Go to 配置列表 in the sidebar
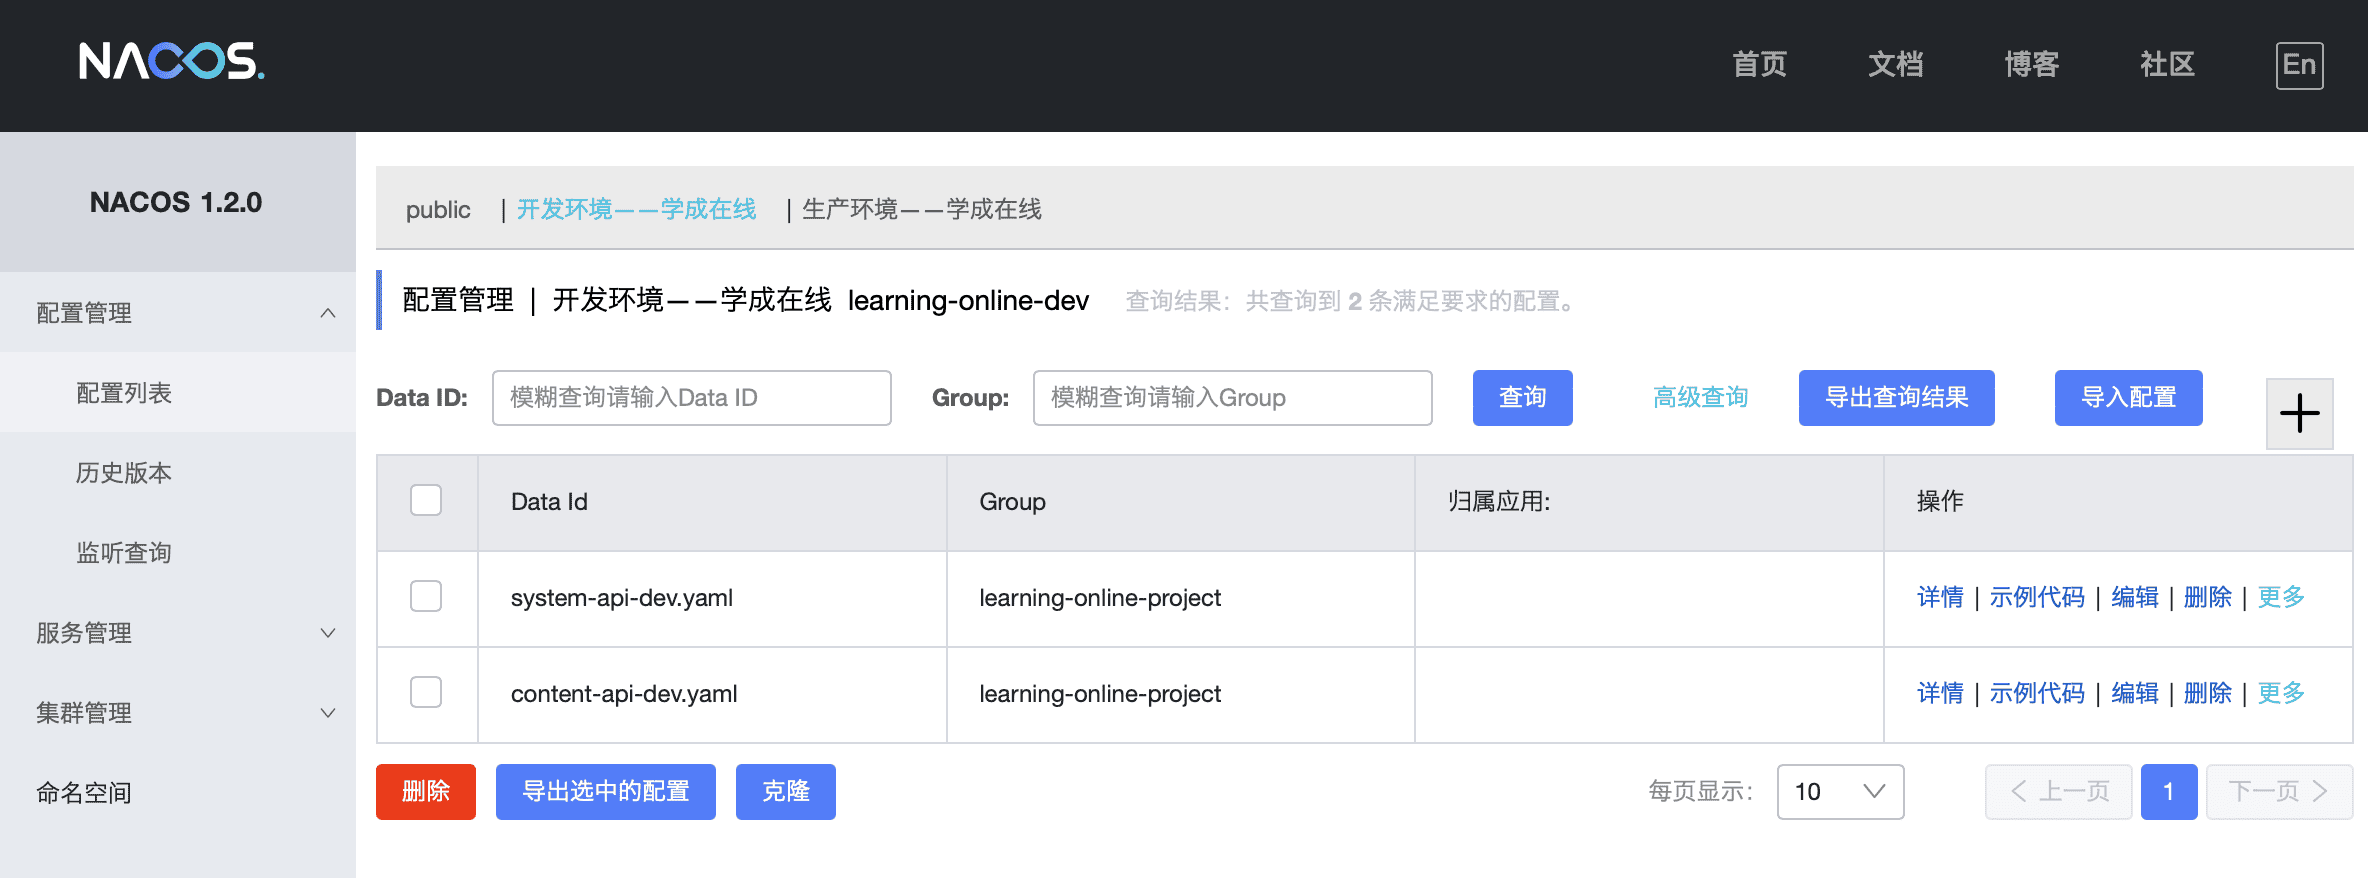Screen dimensions: 2368x878 coord(178,393)
